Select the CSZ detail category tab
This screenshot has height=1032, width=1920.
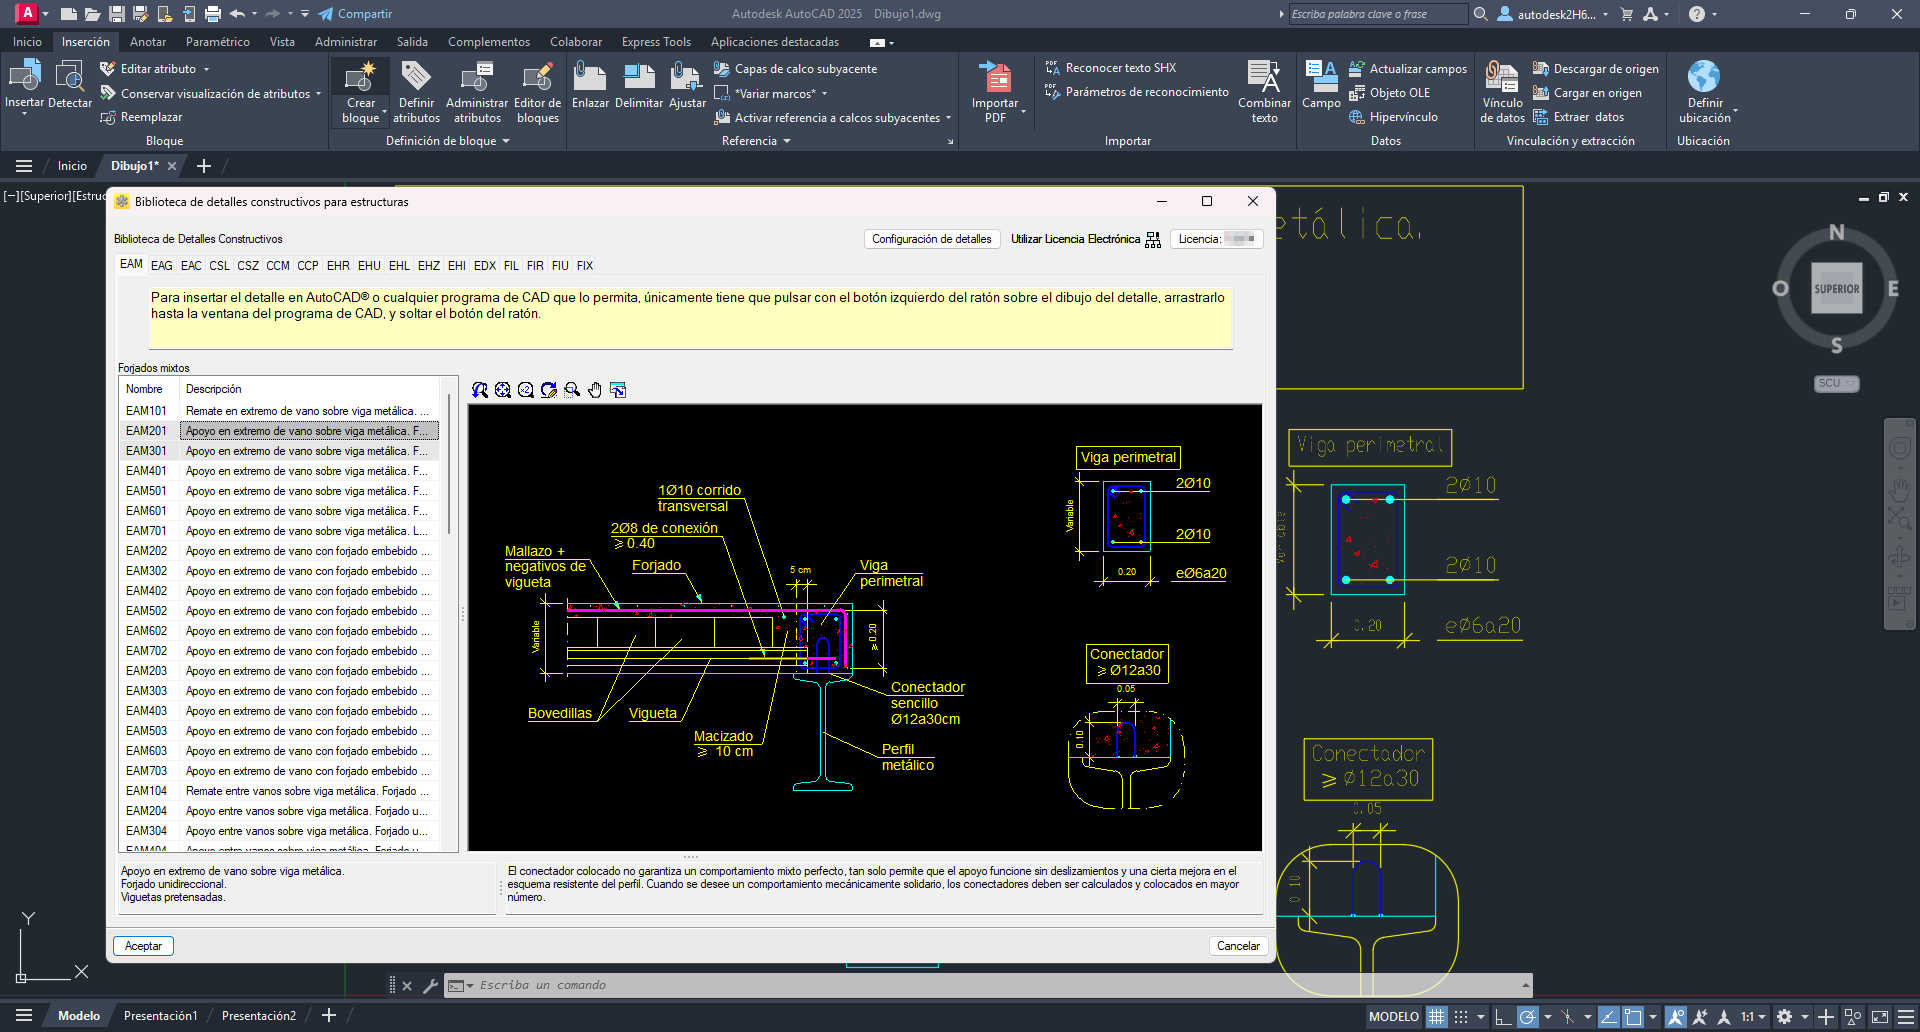click(x=248, y=266)
